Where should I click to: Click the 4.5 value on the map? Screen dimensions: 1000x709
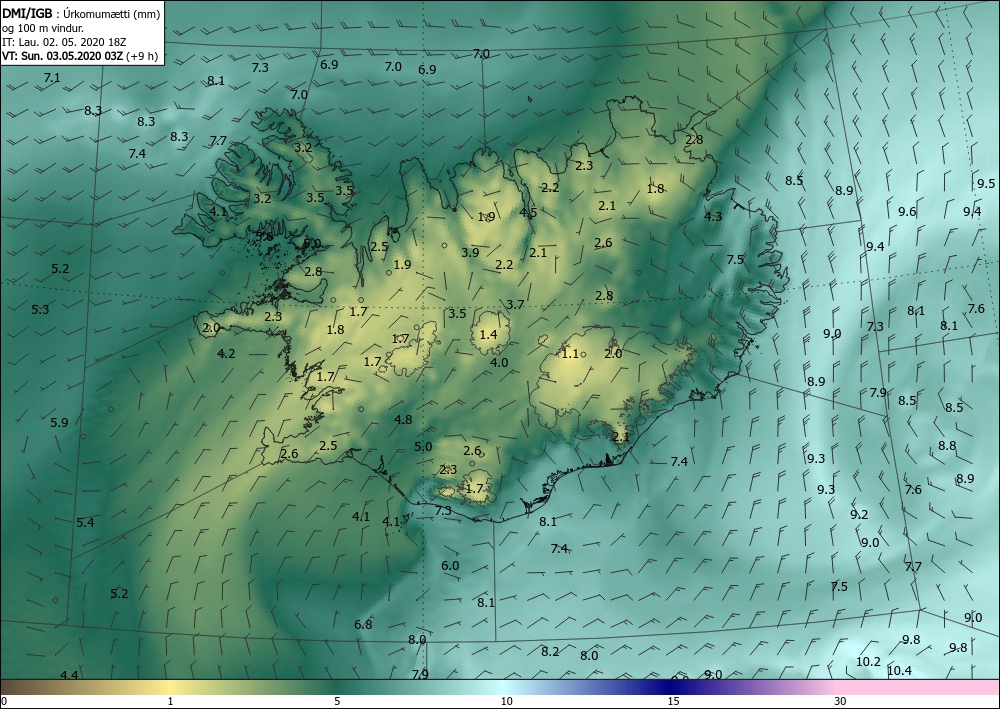[x=528, y=212]
